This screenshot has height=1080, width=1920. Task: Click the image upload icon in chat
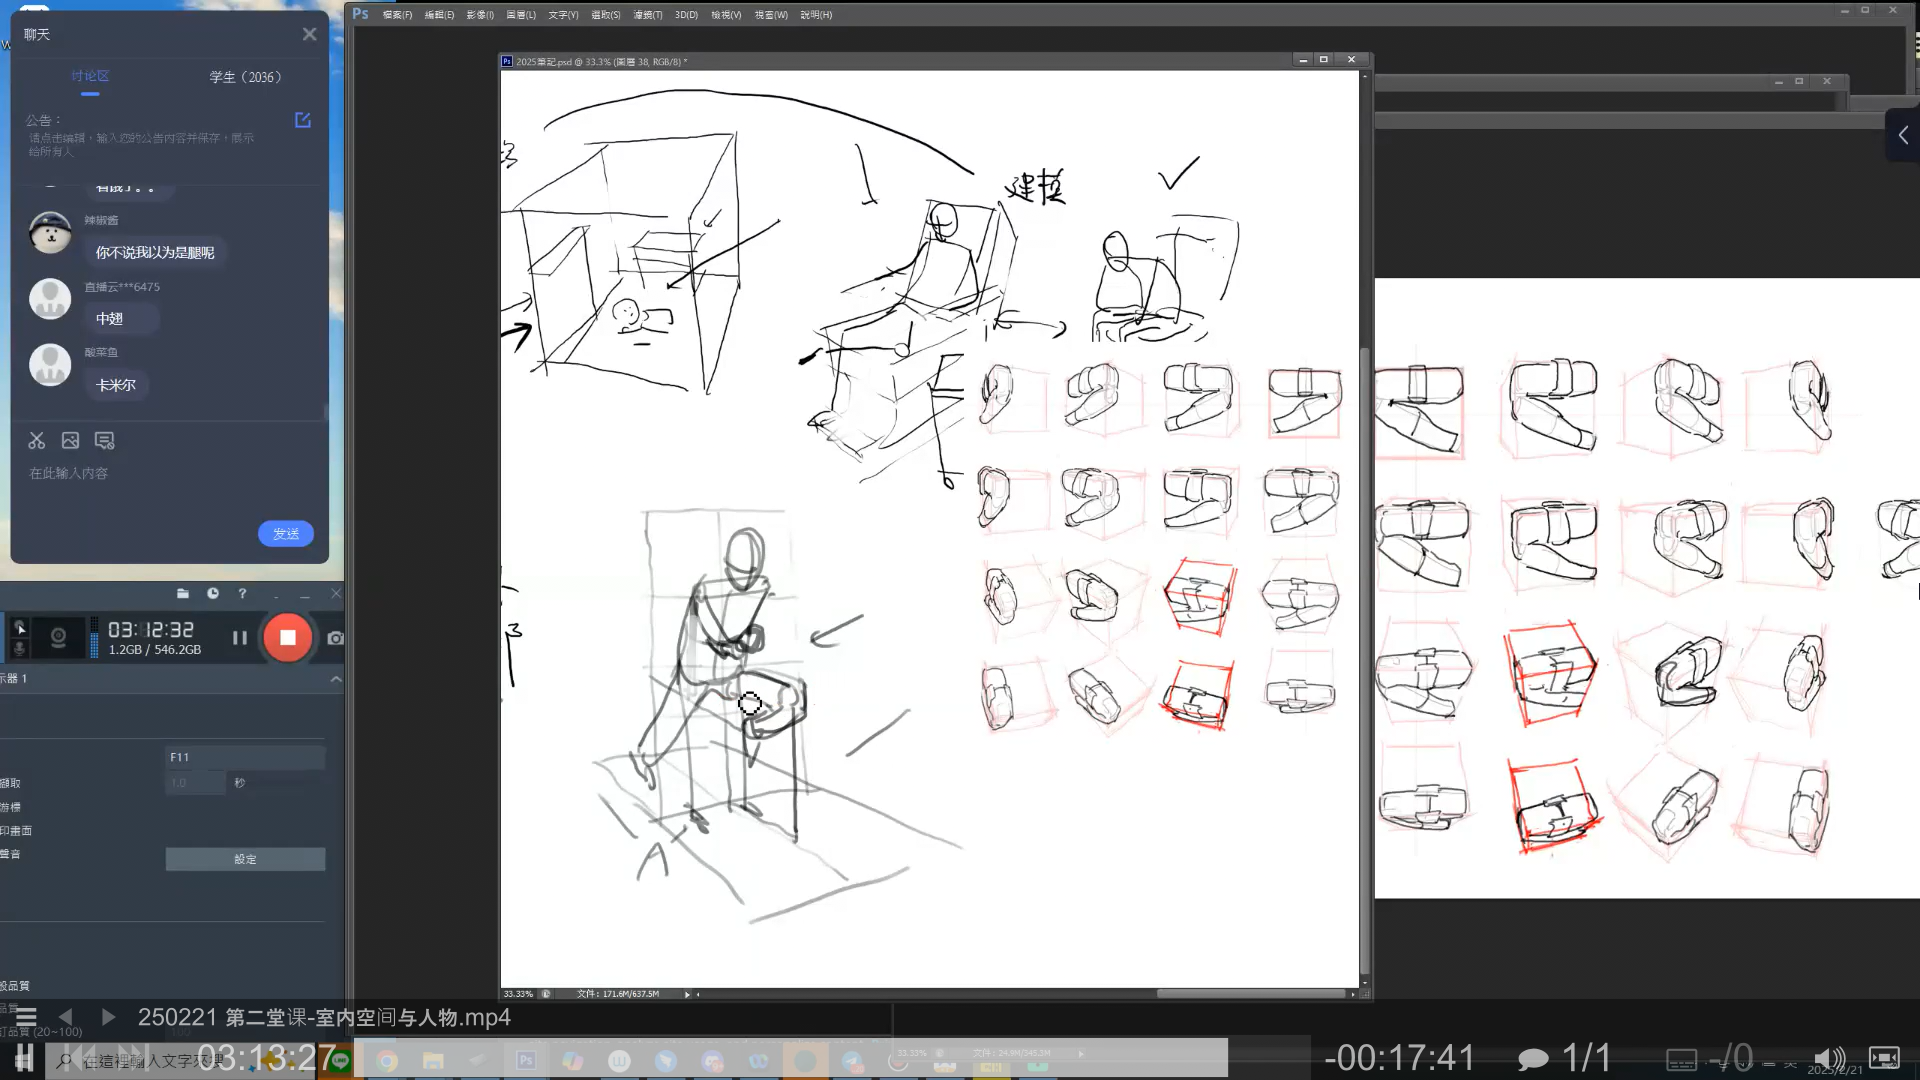[70, 441]
